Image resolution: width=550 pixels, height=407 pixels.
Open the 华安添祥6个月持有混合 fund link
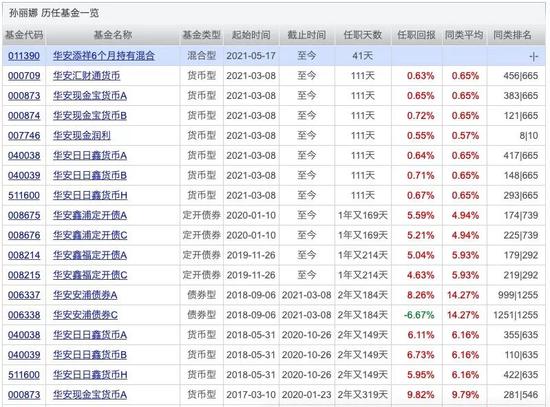tap(104, 56)
